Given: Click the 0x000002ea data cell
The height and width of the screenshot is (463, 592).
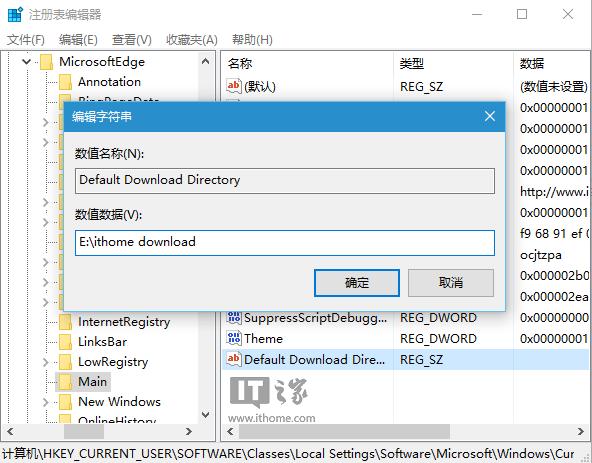Looking at the screenshot, I should (x=554, y=297).
